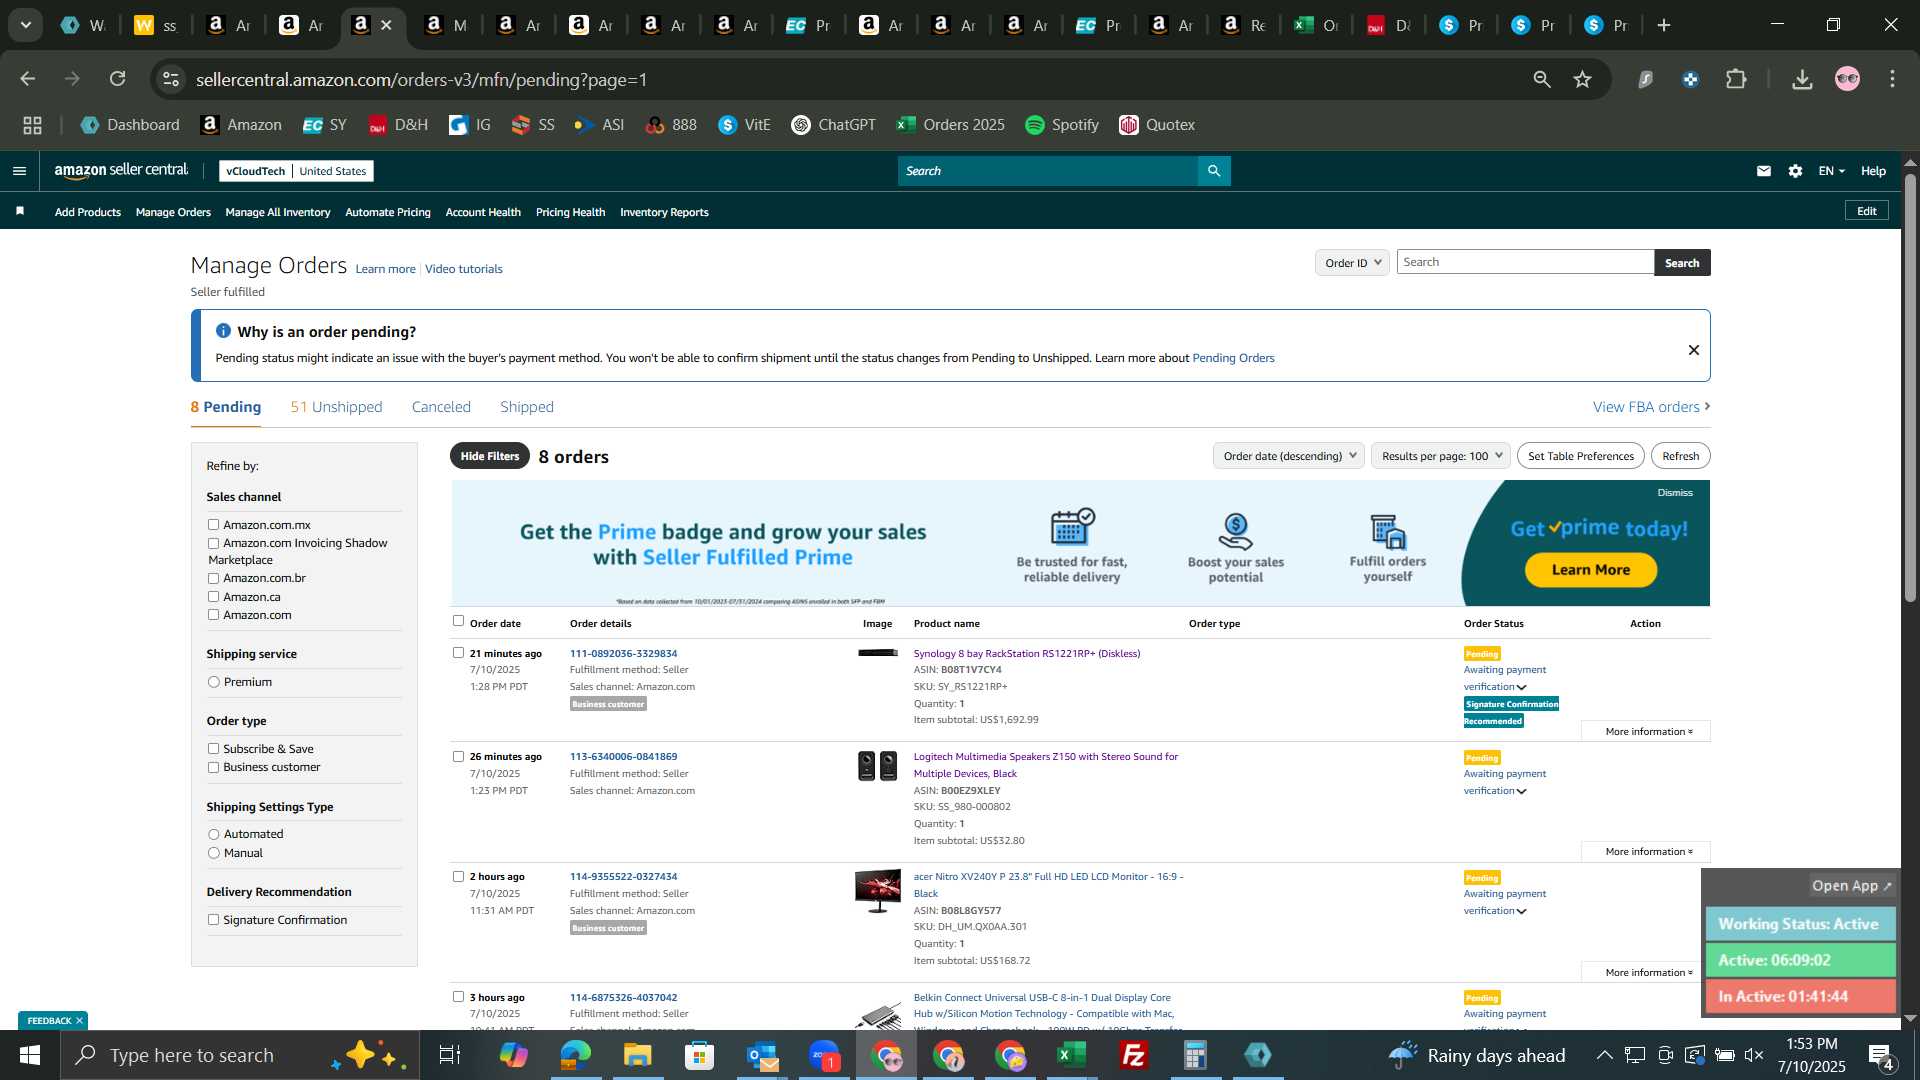Open the Inventory Reports menu item
Image resolution: width=1920 pixels, height=1080 pixels.
pyautogui.click(x=664, y=212)
